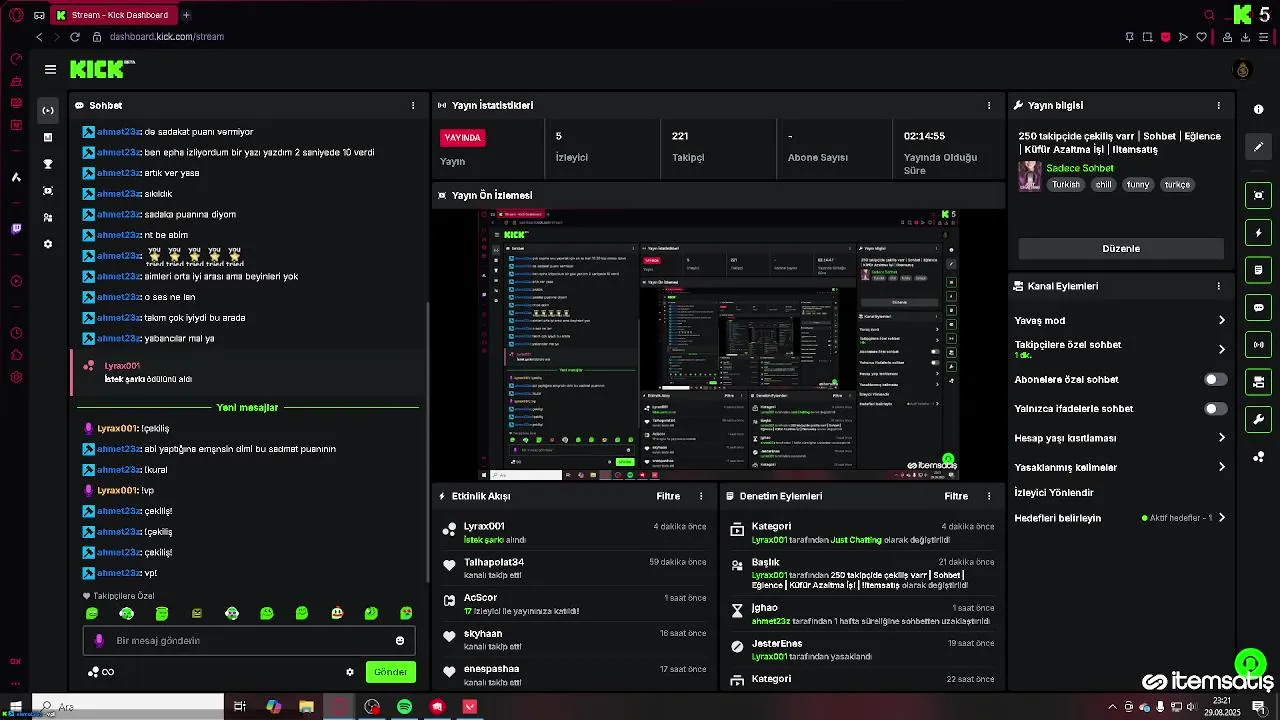The height and width of the screenshot is (720, 1280).
Task: Open the Sadece Sohbet category link
Action: click(x=1079, y=168)
